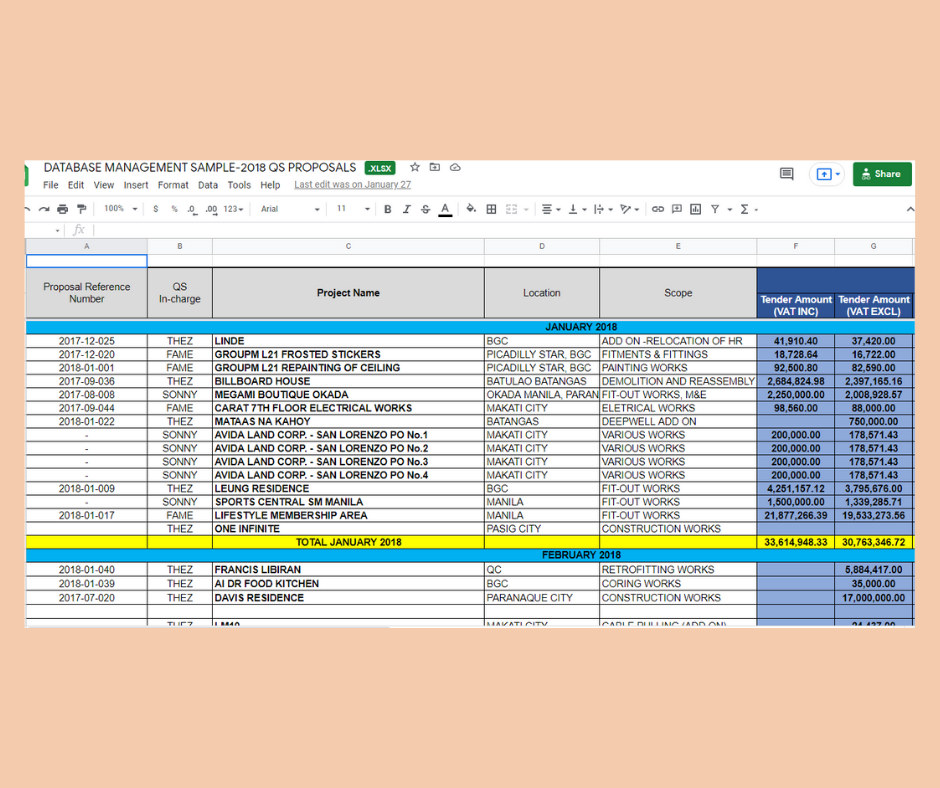Click the 'MEGAMI BOUTIQUE OKADA' cell
940x788 pixels.
348,395
